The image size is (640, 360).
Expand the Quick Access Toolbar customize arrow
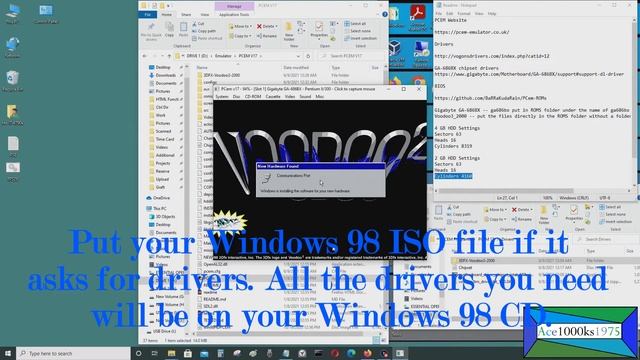click(169, 6)
